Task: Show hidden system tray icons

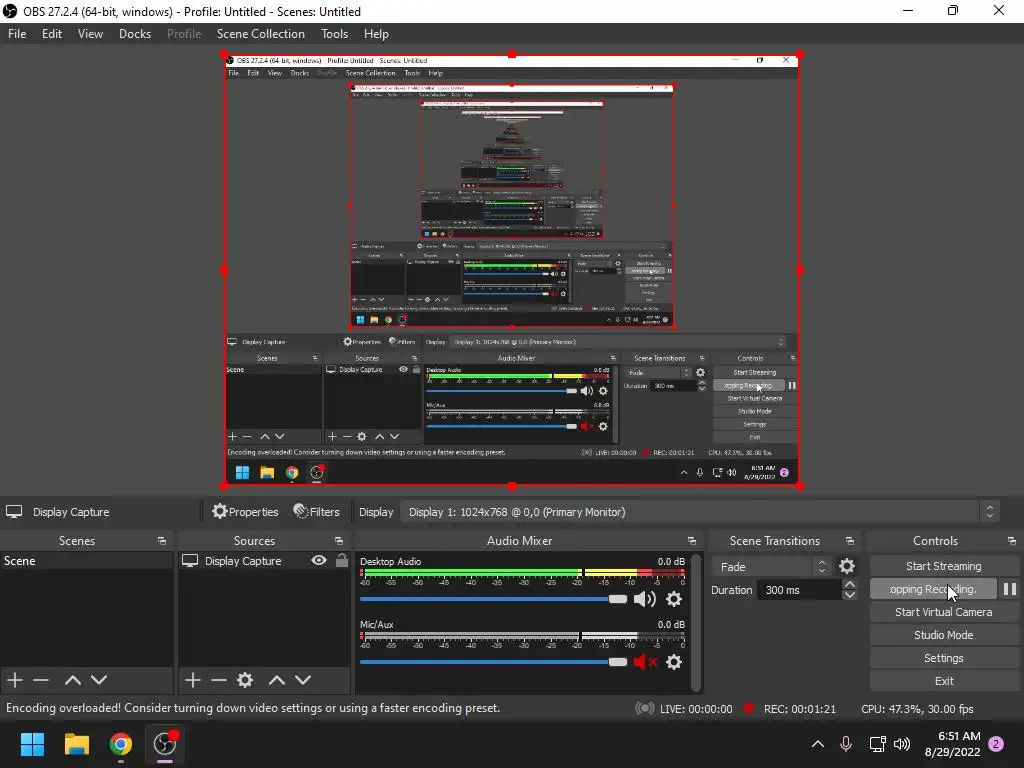Action: [818, 744]
